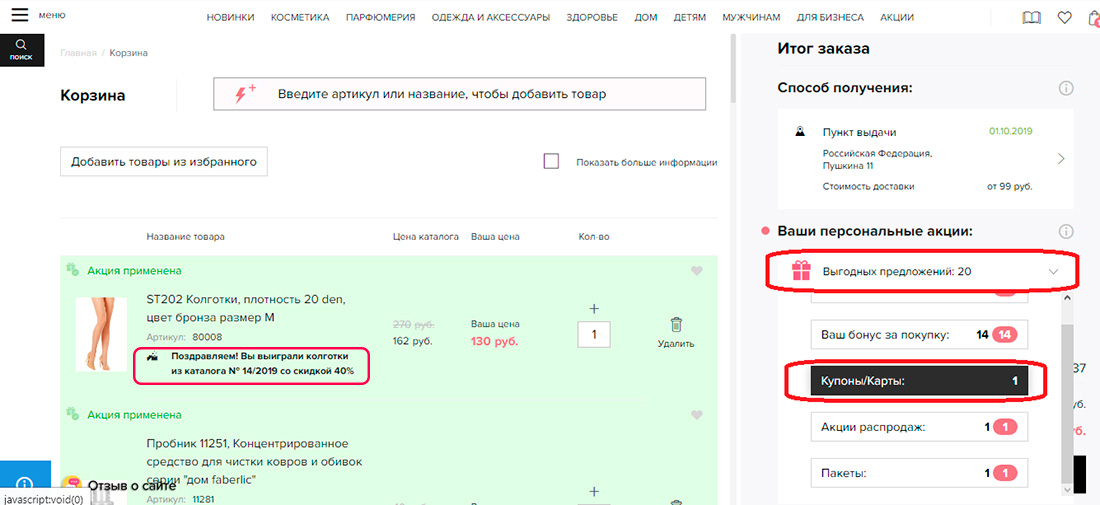The width and height of the screenshot is (1100, 505).
Task: Open Пробник 11251 product title
Action: pos(253,462)
